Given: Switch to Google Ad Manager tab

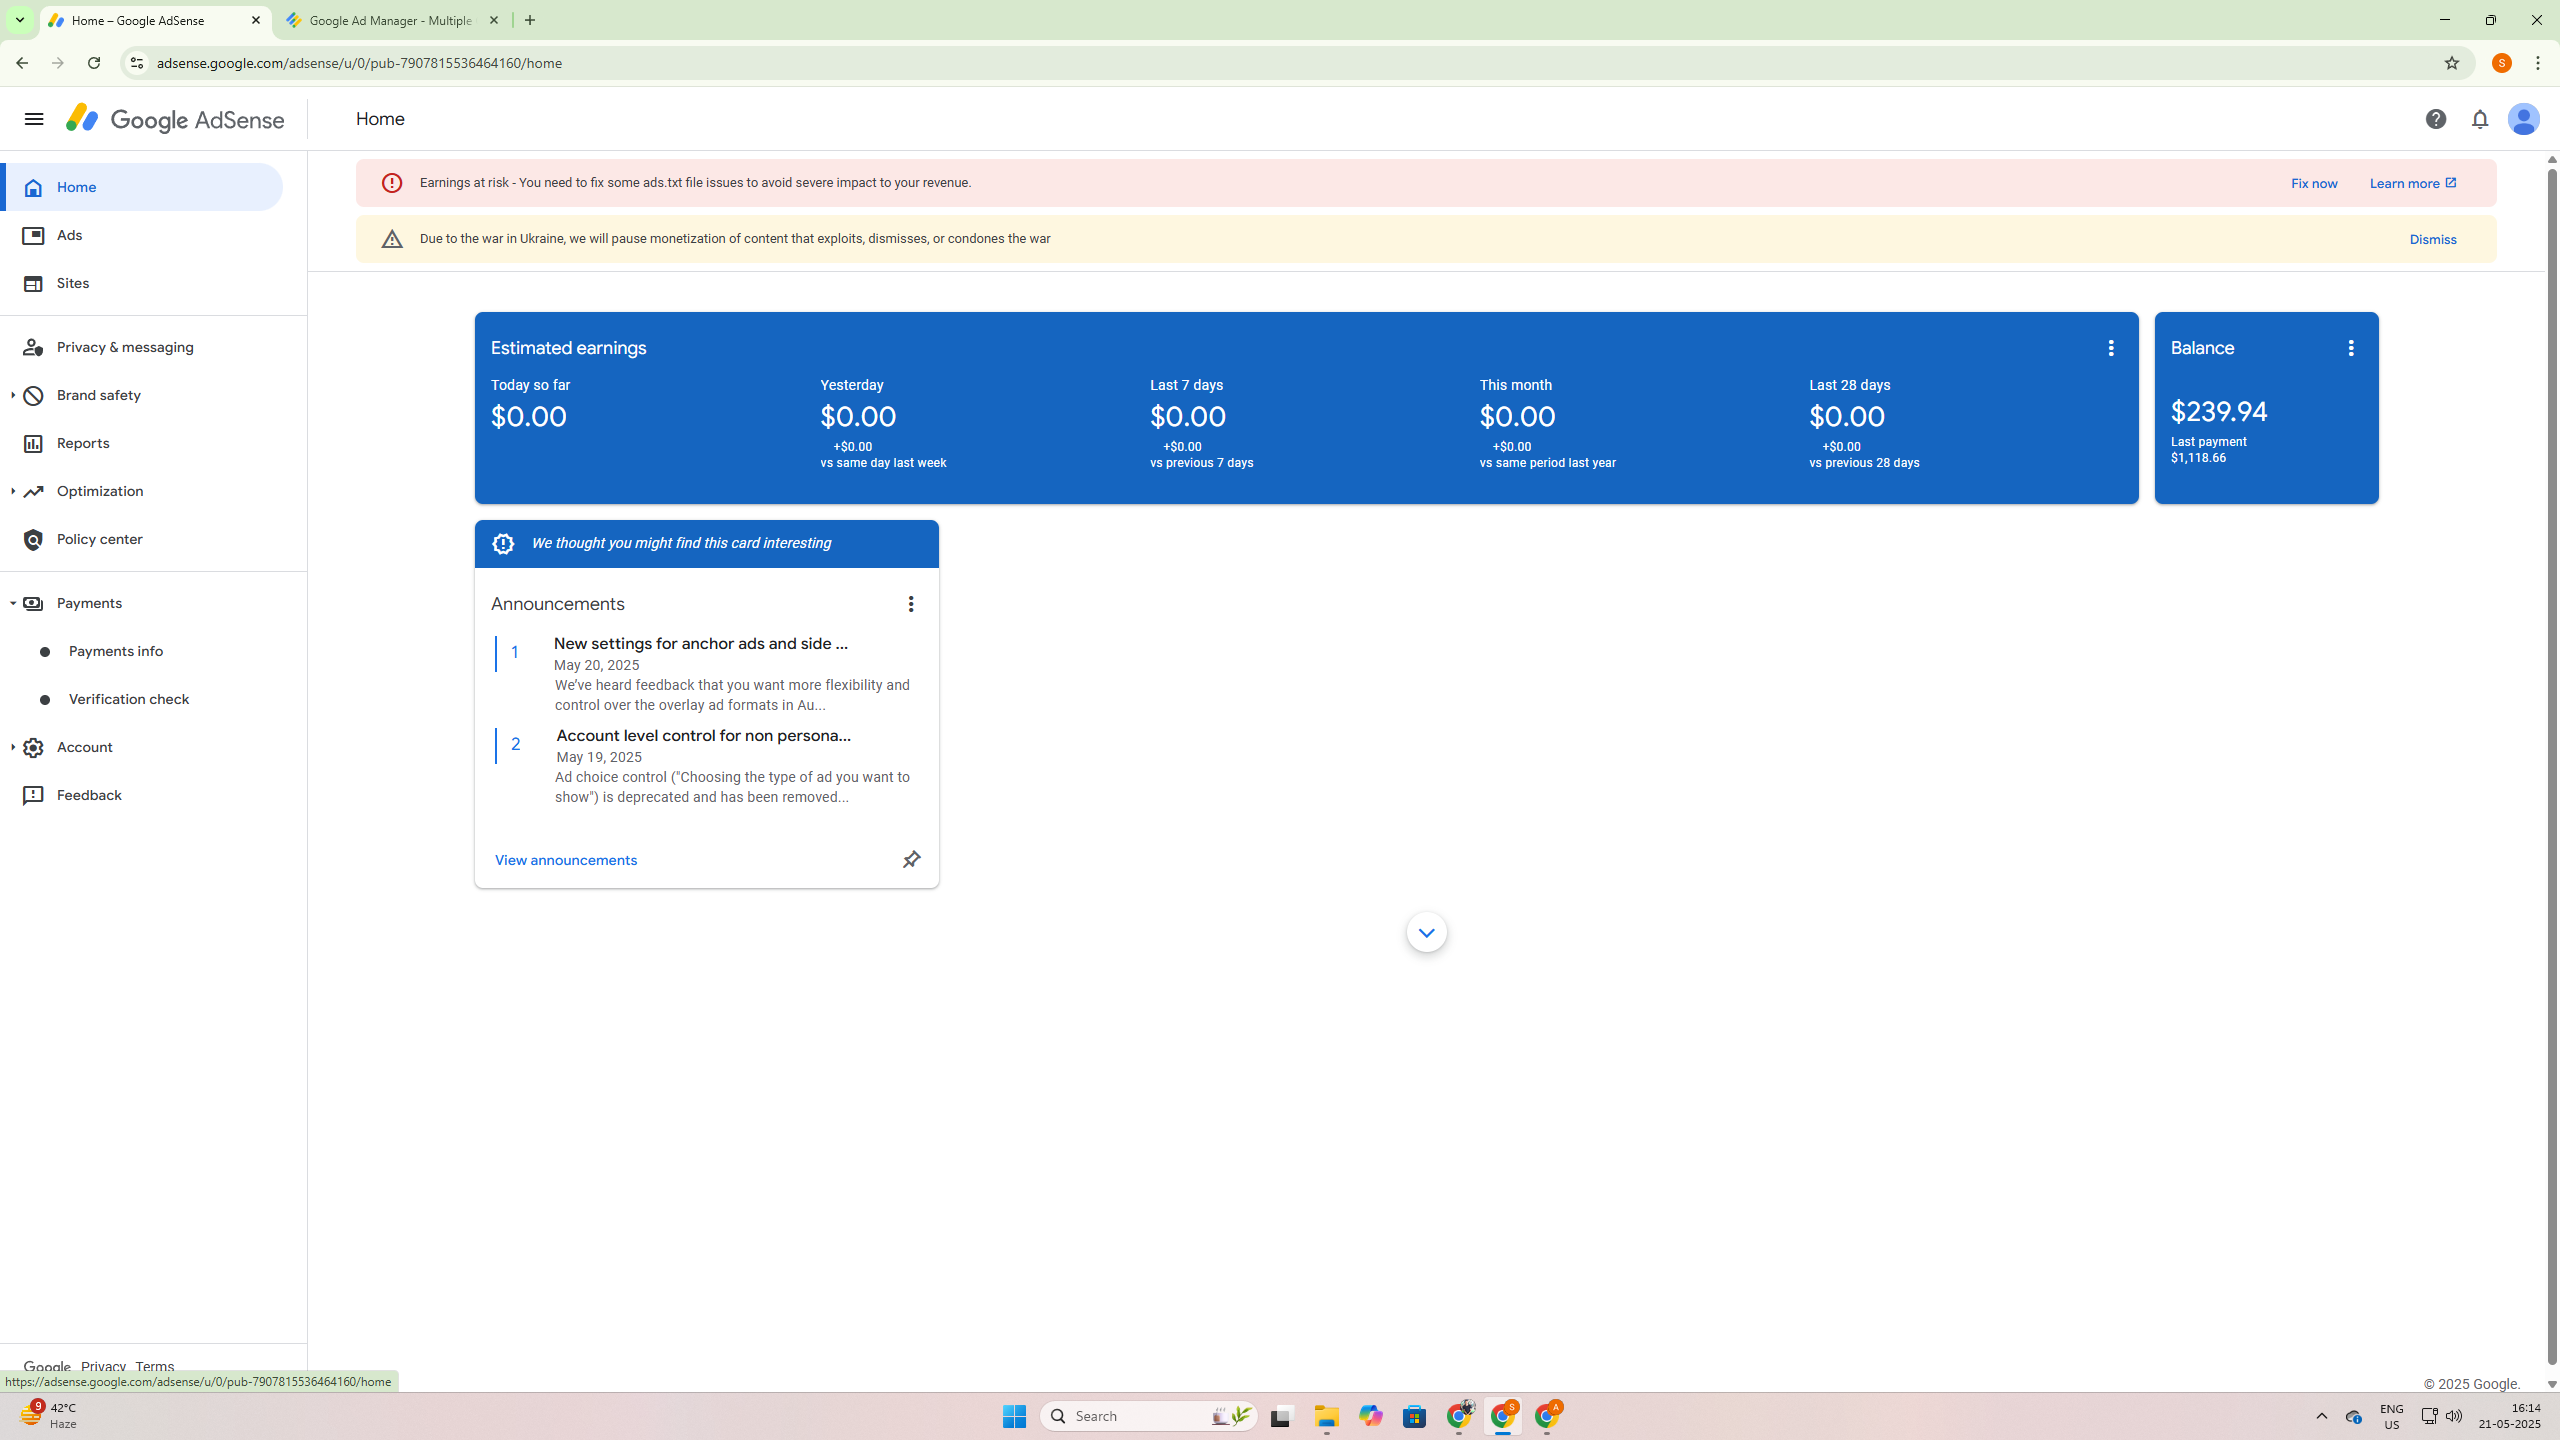Looking at the screenshot, I should point(392,20).
